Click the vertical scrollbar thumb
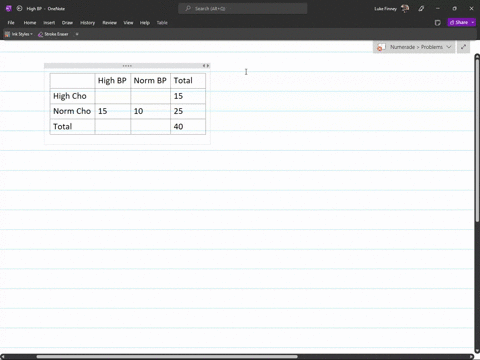The image size is (480, 360). point(477,140)
